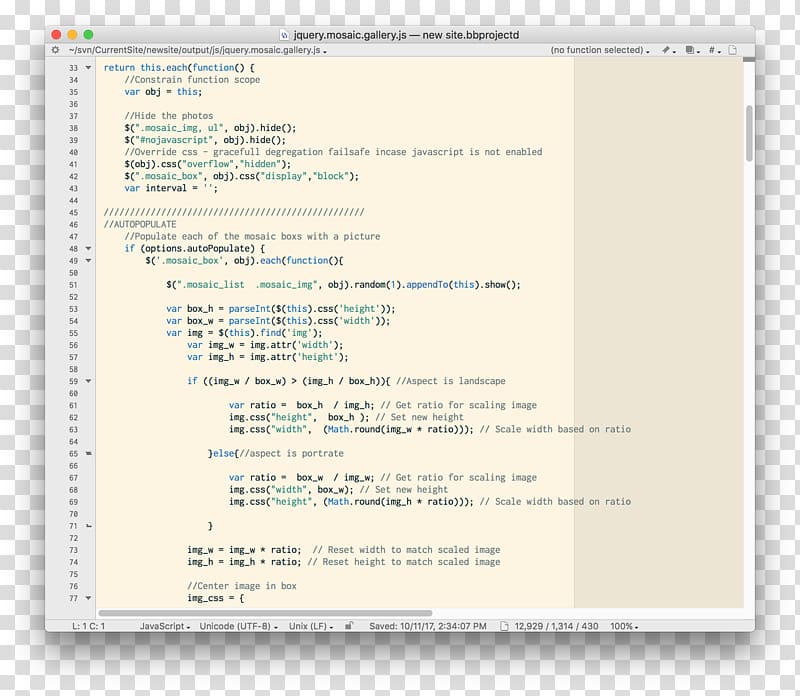Open the JavaScript language pop-up

coord(165,626)
